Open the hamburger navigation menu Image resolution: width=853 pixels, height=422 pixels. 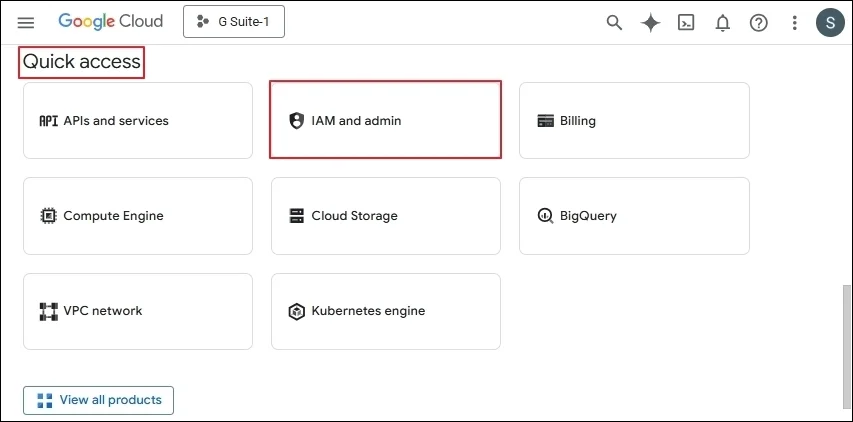tap(26, 22)
